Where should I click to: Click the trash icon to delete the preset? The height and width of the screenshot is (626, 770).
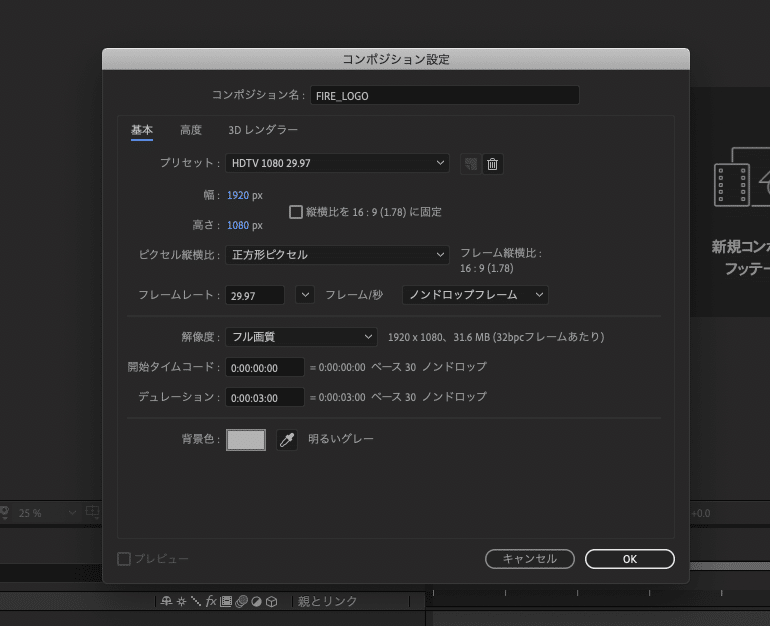coord(493,164)
